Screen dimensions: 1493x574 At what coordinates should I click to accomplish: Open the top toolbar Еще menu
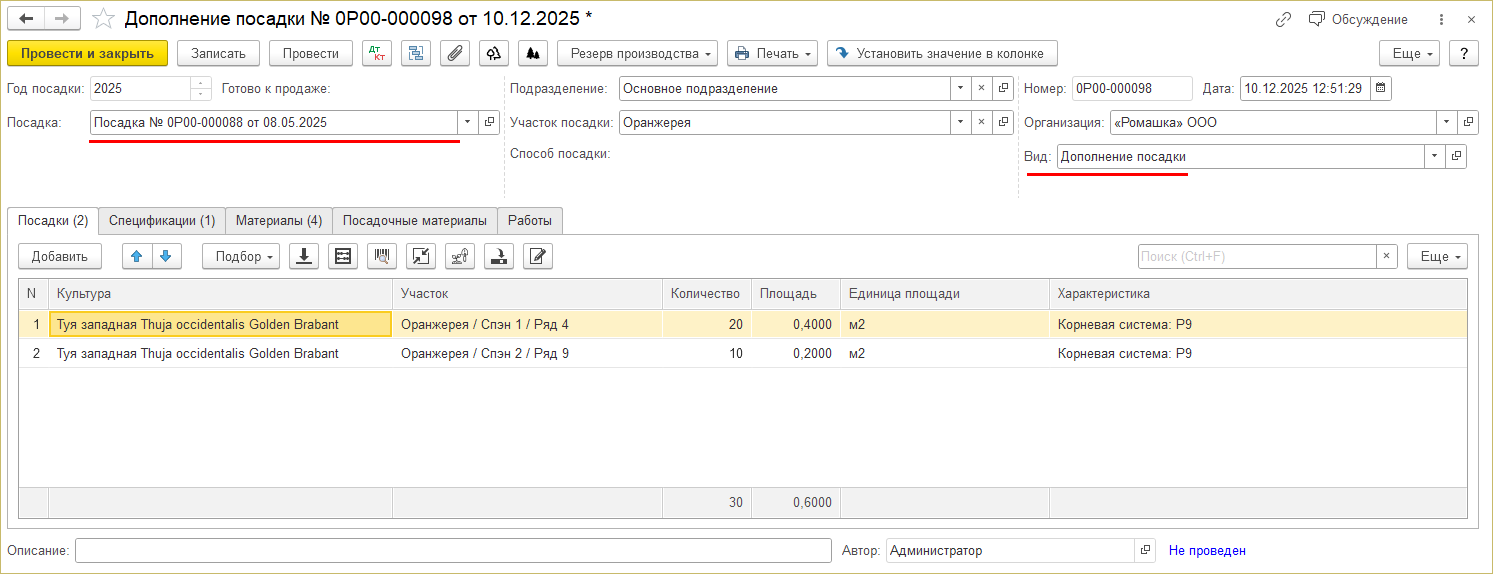click(x=1409, y=53)
